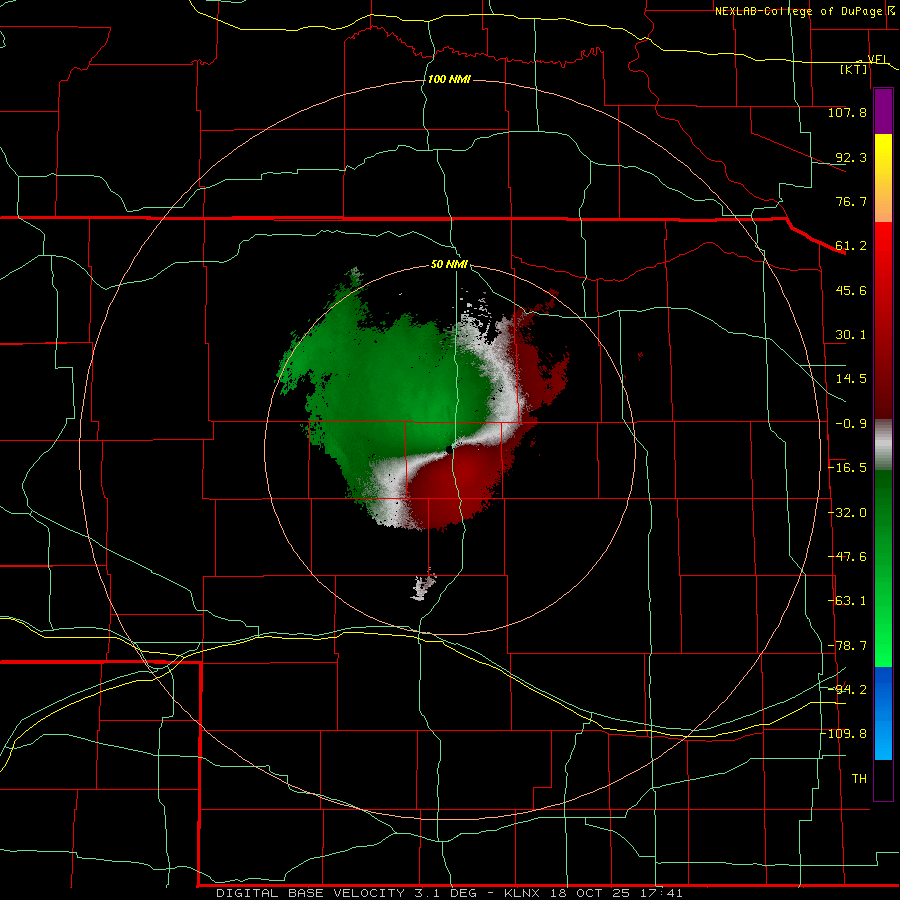Pick the red segment of the color scale
The width and height of the screenshot is (900, 900).
[x=883, y=320]
